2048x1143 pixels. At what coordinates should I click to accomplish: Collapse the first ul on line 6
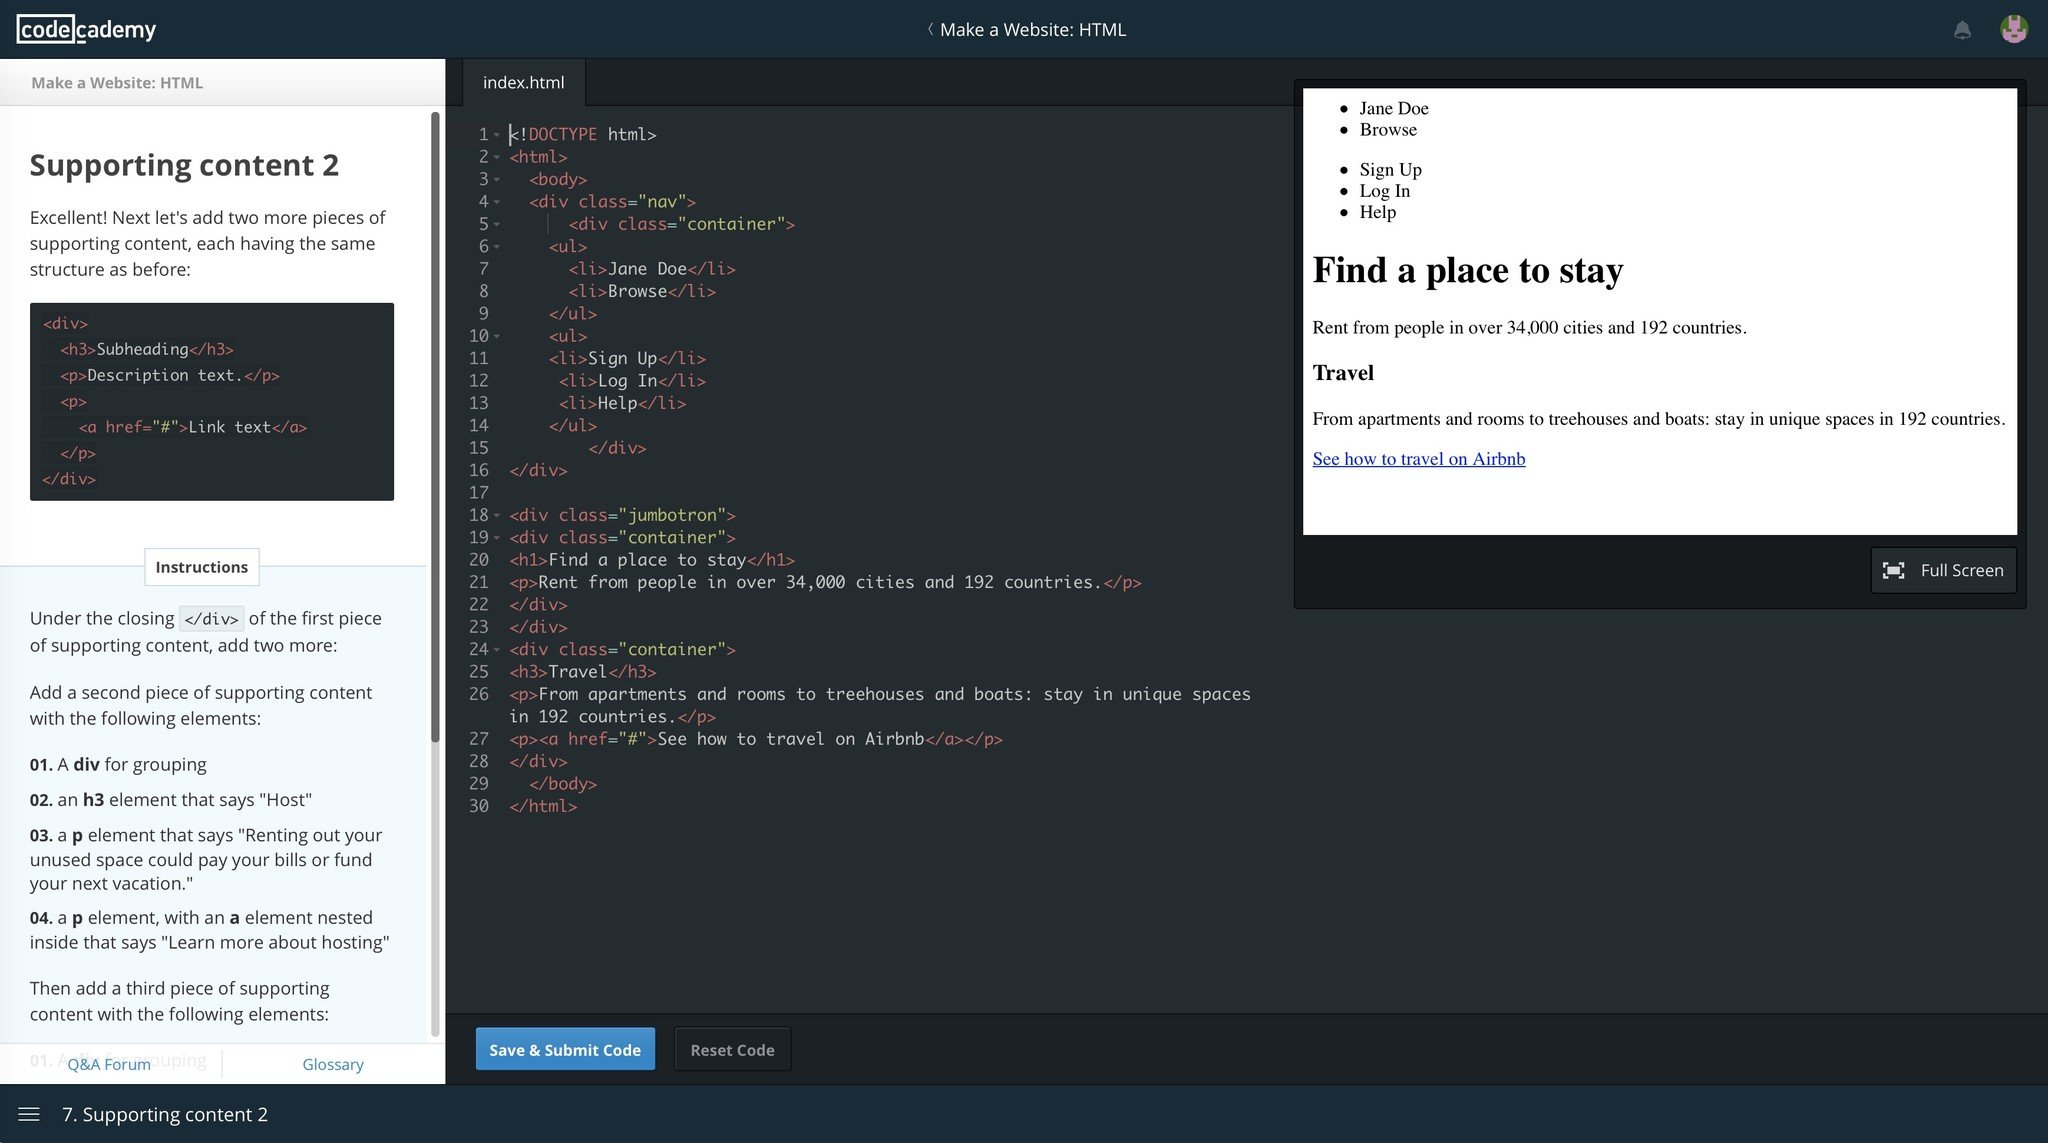497,247
